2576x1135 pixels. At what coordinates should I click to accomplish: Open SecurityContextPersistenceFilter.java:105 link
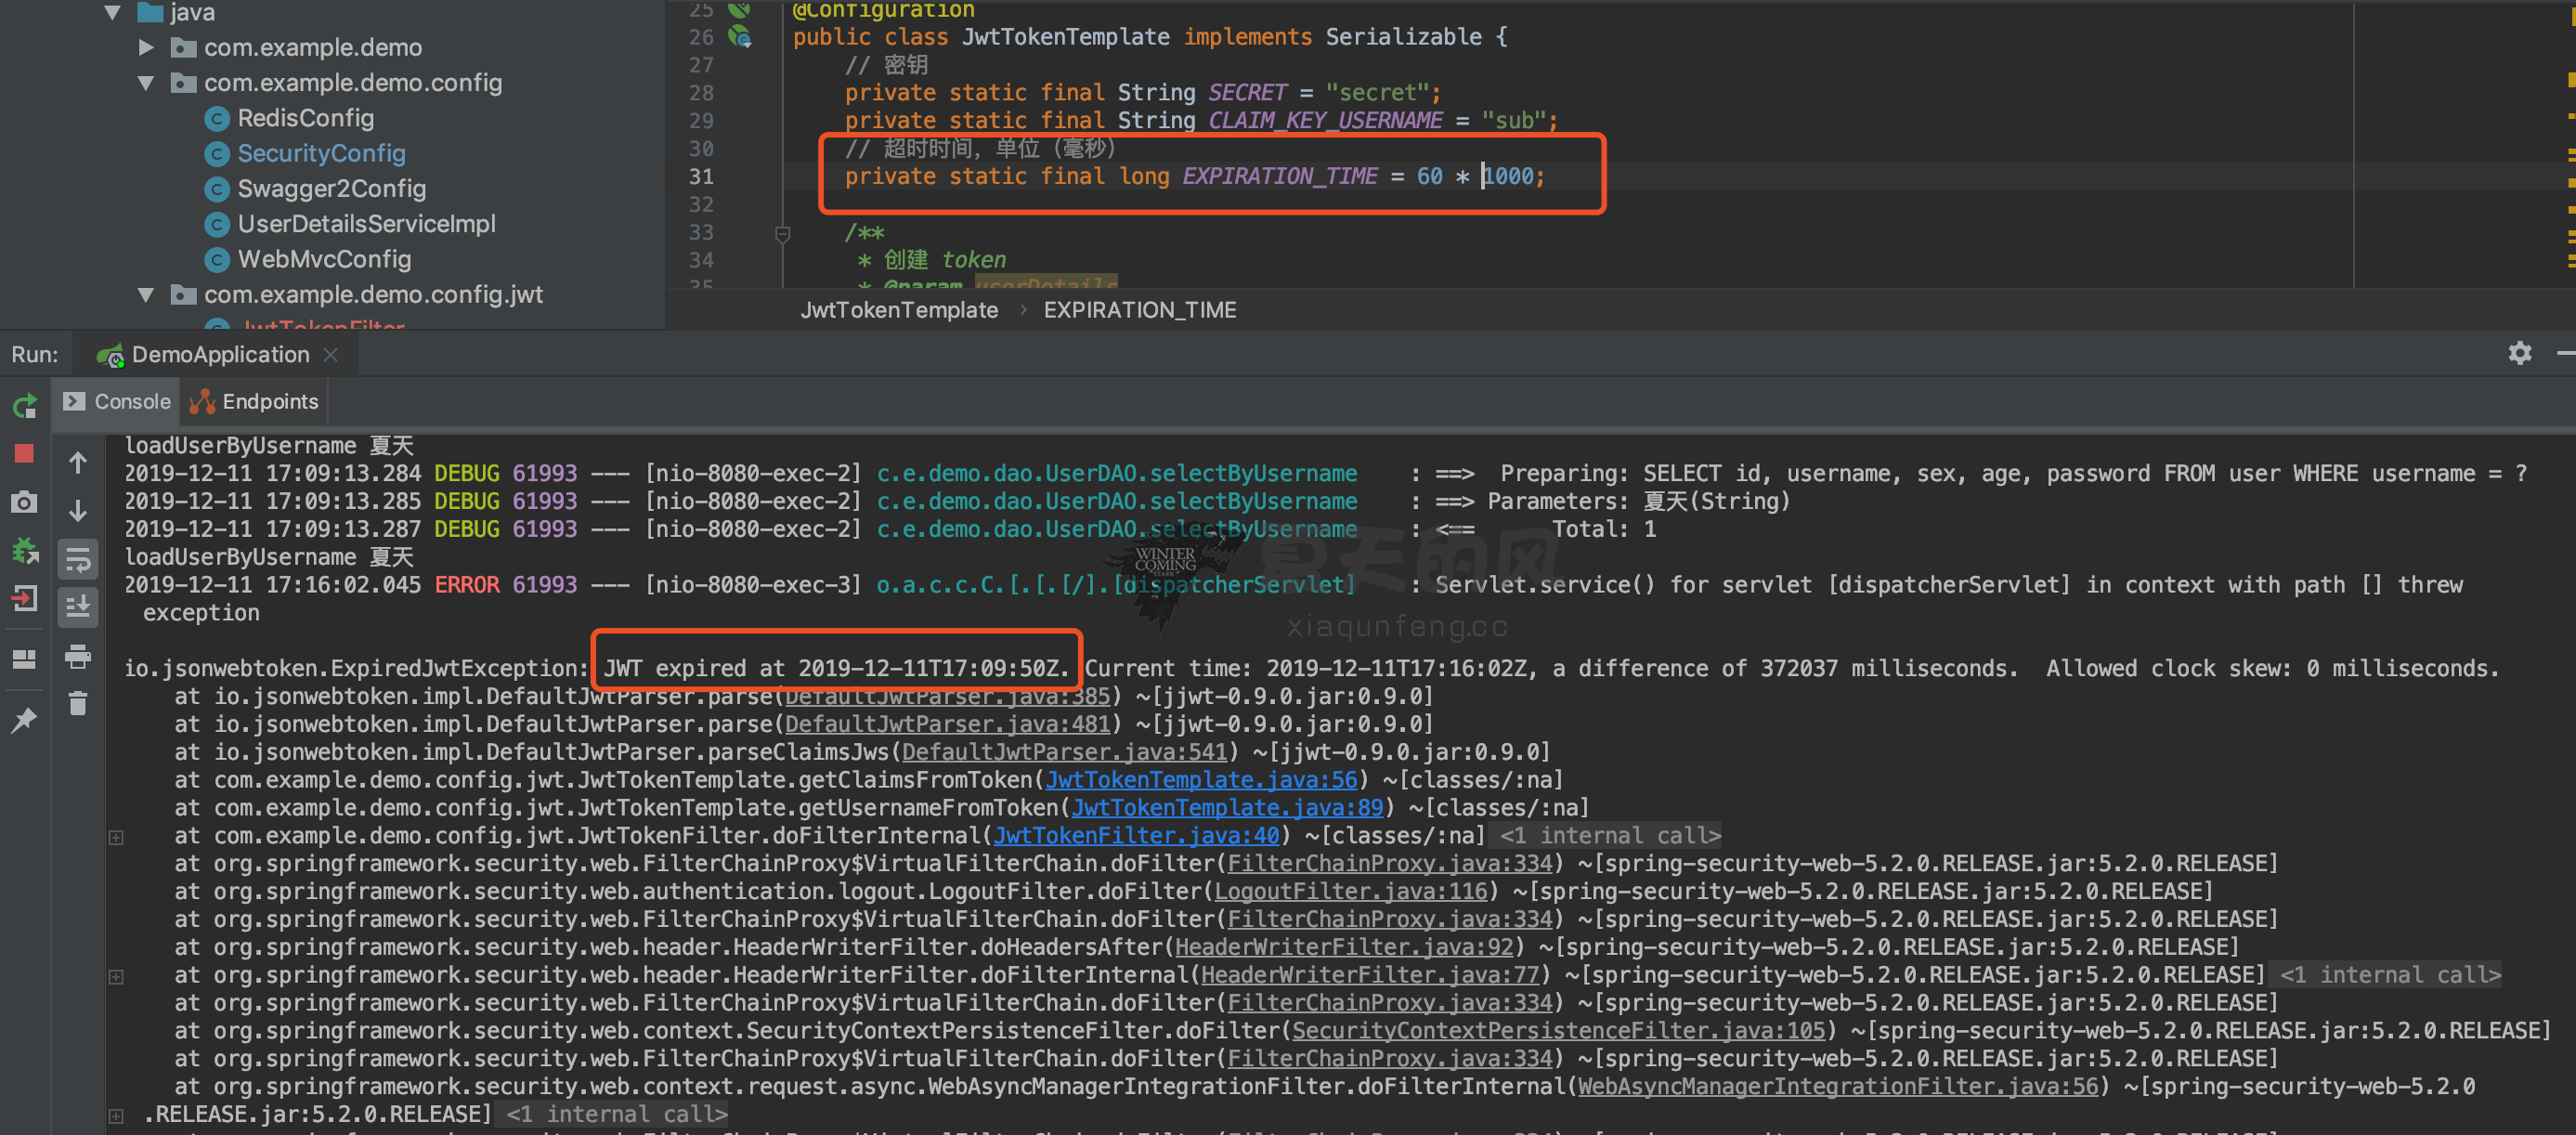1559,1031
